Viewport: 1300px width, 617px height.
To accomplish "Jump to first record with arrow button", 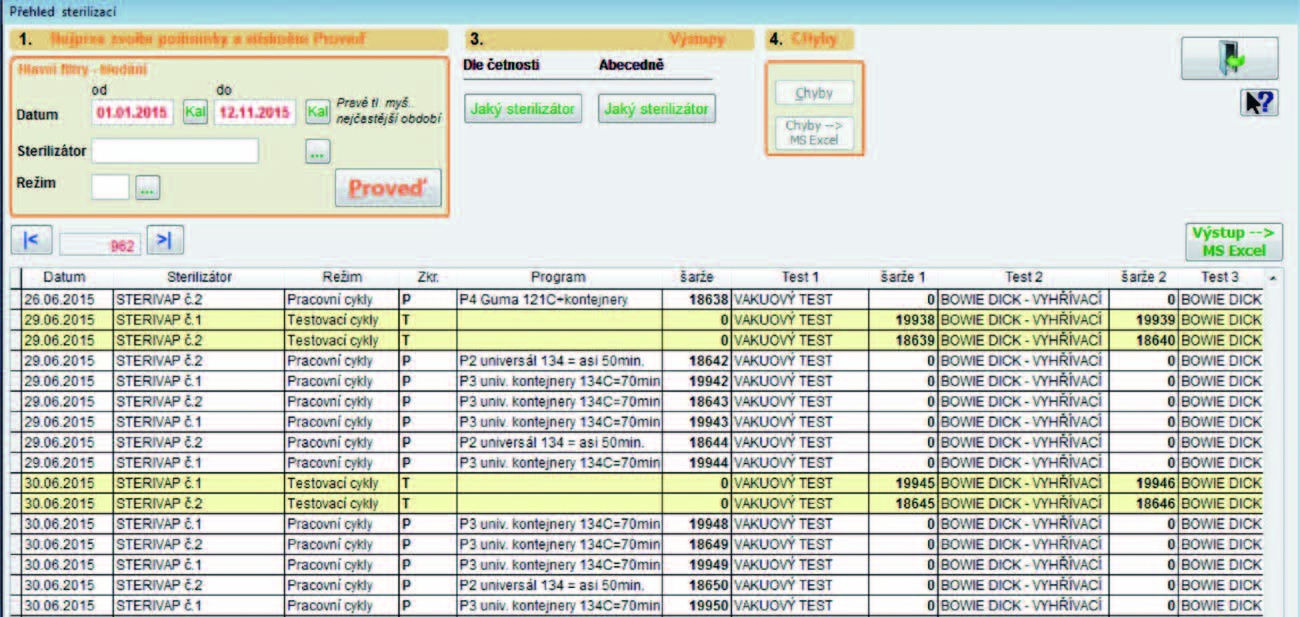I will point(30,241).
